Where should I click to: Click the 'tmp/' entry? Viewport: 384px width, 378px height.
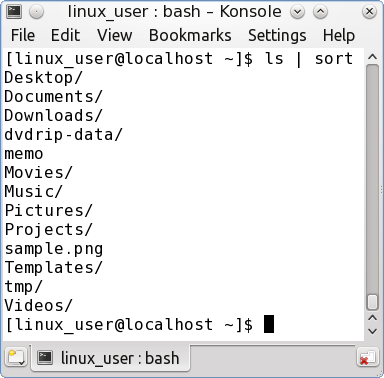coord(23,287)
